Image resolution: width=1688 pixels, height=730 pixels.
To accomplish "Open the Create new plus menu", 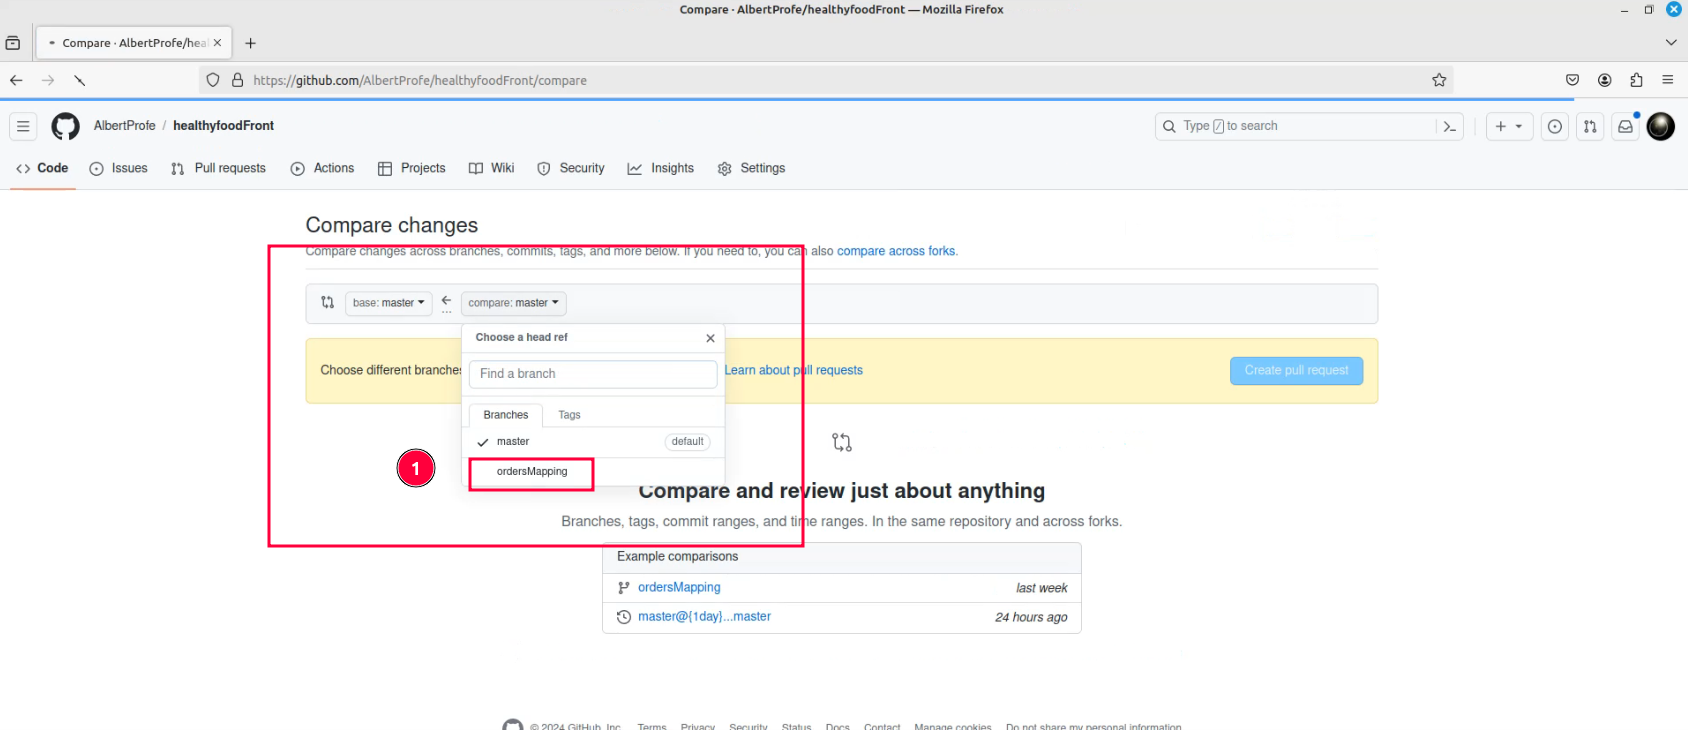I will pyautogui.click(x=1509, y=126).
